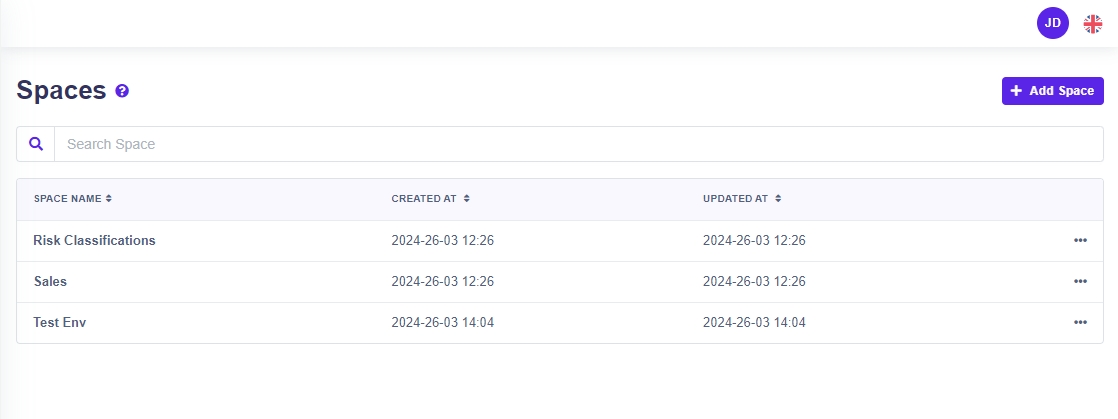Sort by the Space Name sort arrows
This screenshot has height=419, width=1118.
tap(109, 199)
